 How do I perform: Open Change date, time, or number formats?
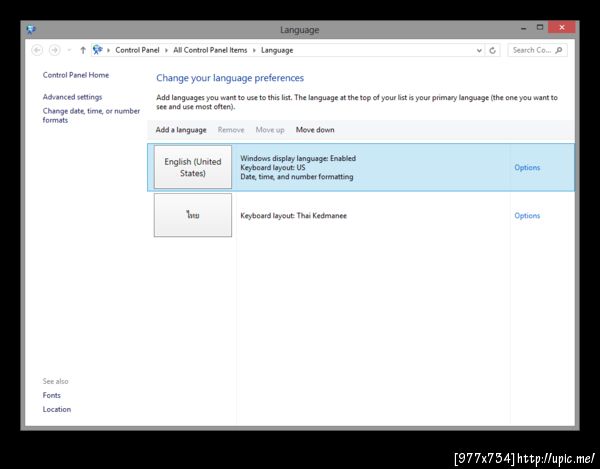point(91,115)
